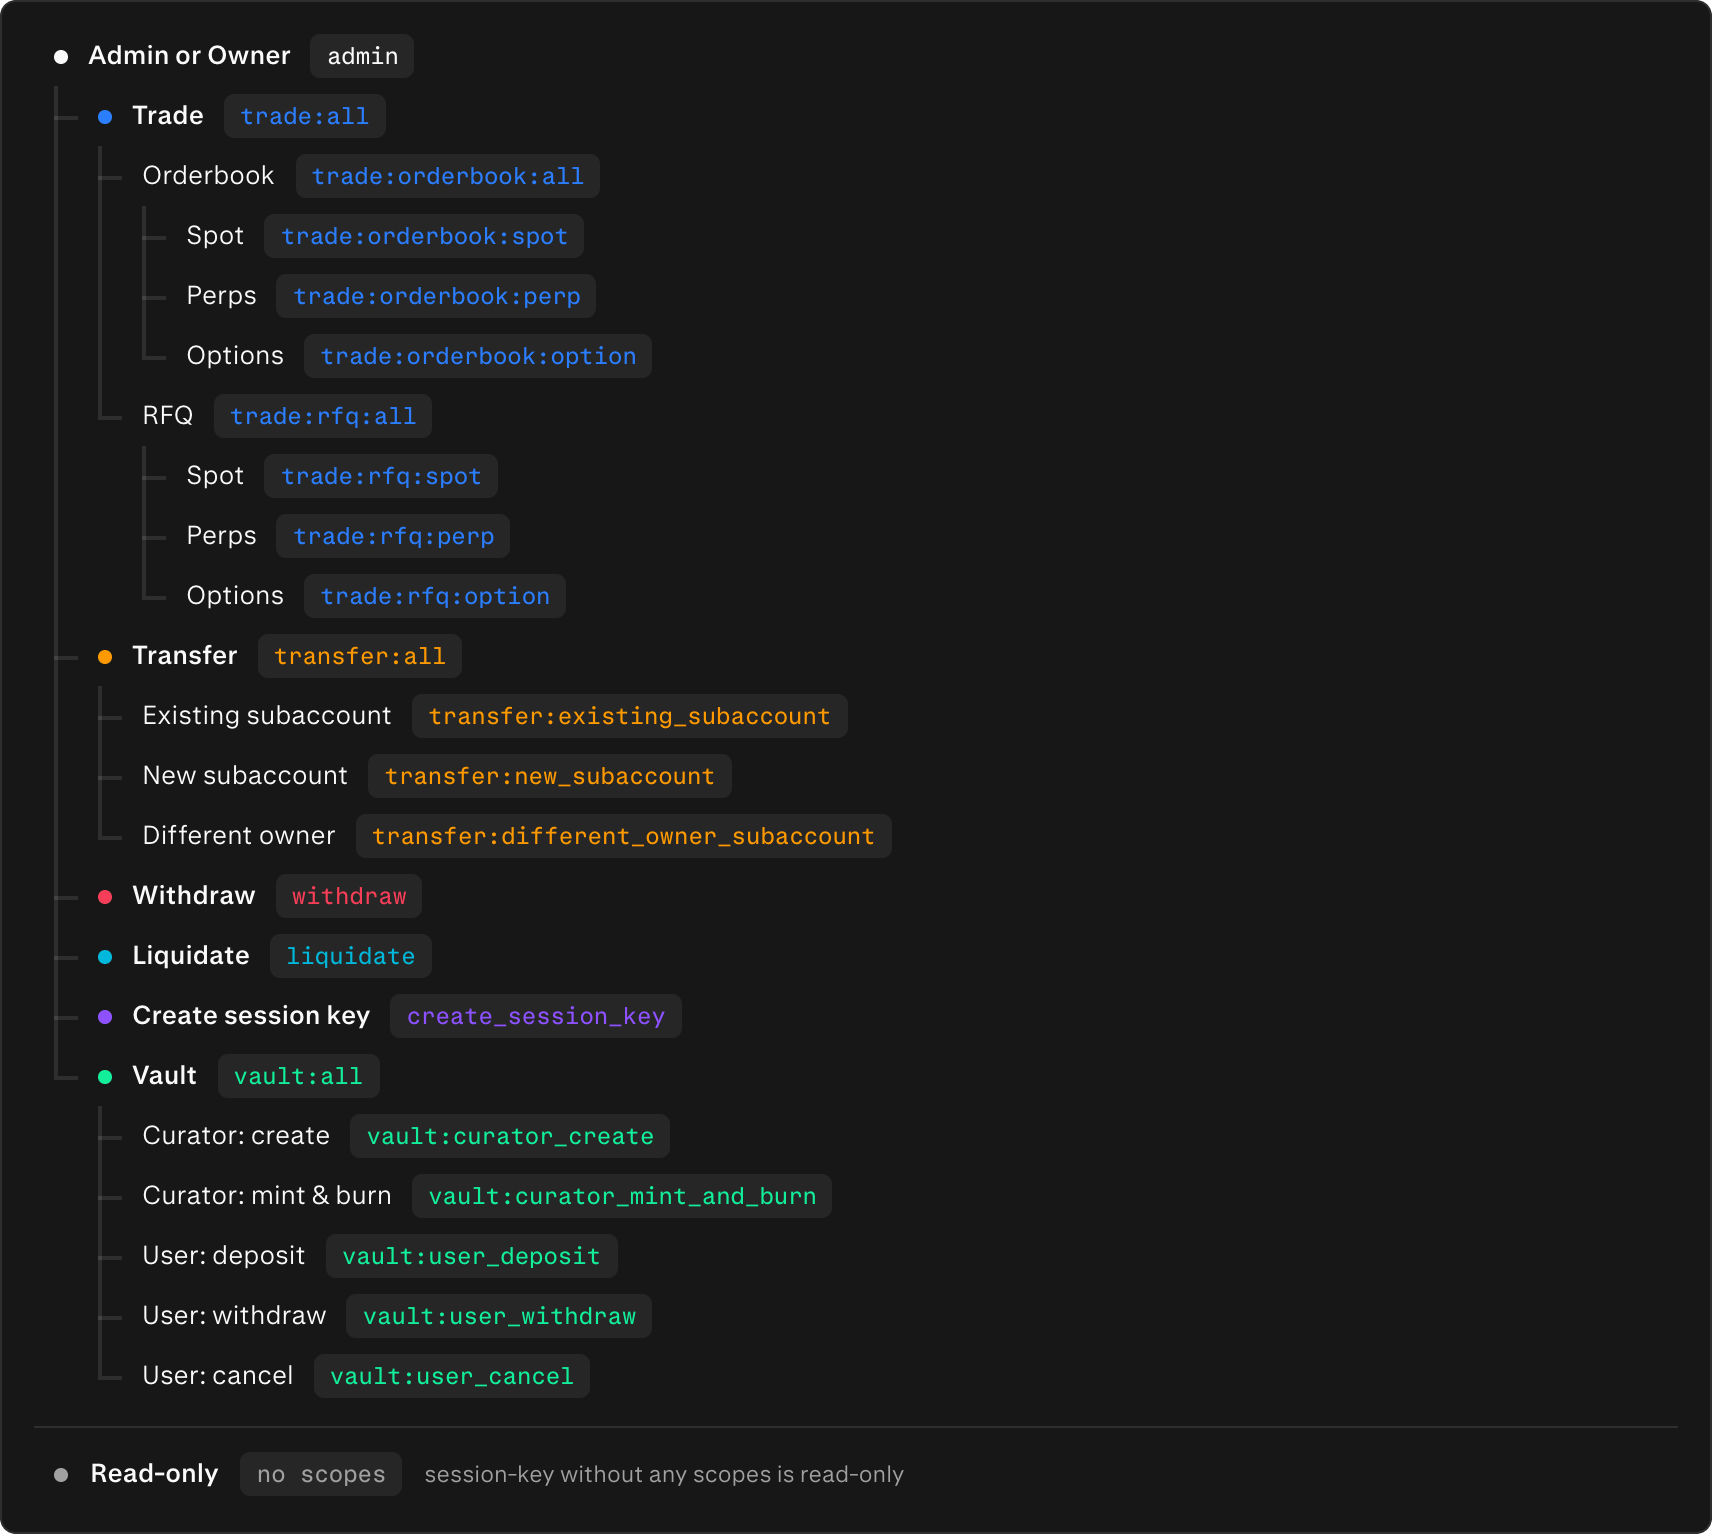Select the liquidate scope tag
This screenshot has width=1712, height=1534.
(x=351, y=956)
